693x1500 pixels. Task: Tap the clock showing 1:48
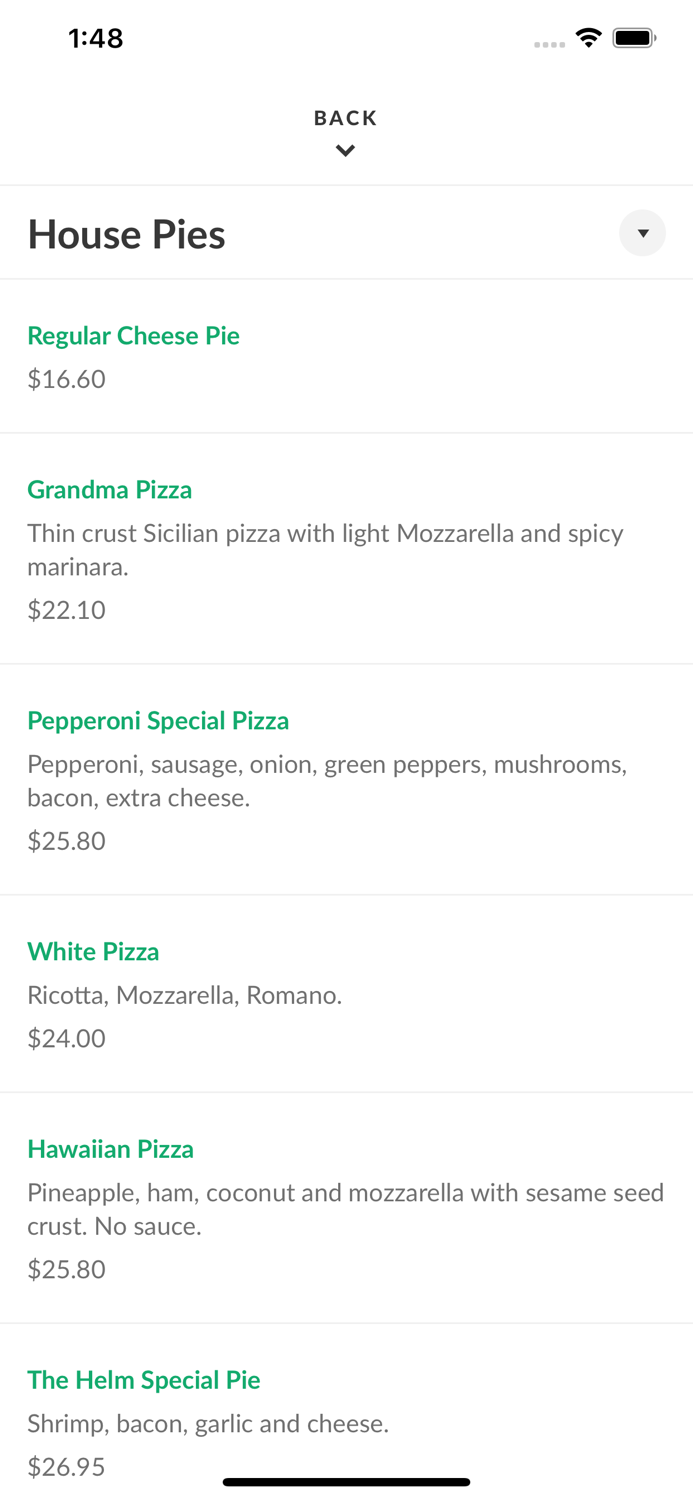[x=96, y=38]
